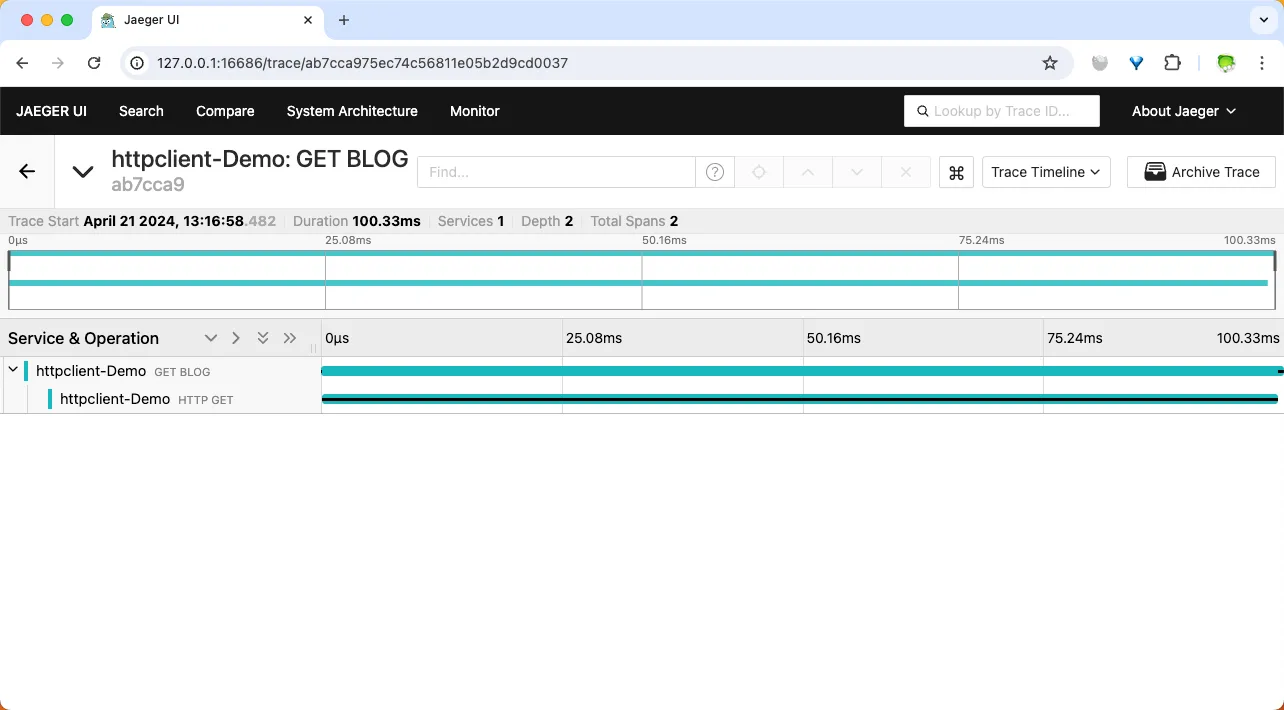Click the reset focus crosshair icon
The image size is (1284, 710).
click(x=758, y=172)
